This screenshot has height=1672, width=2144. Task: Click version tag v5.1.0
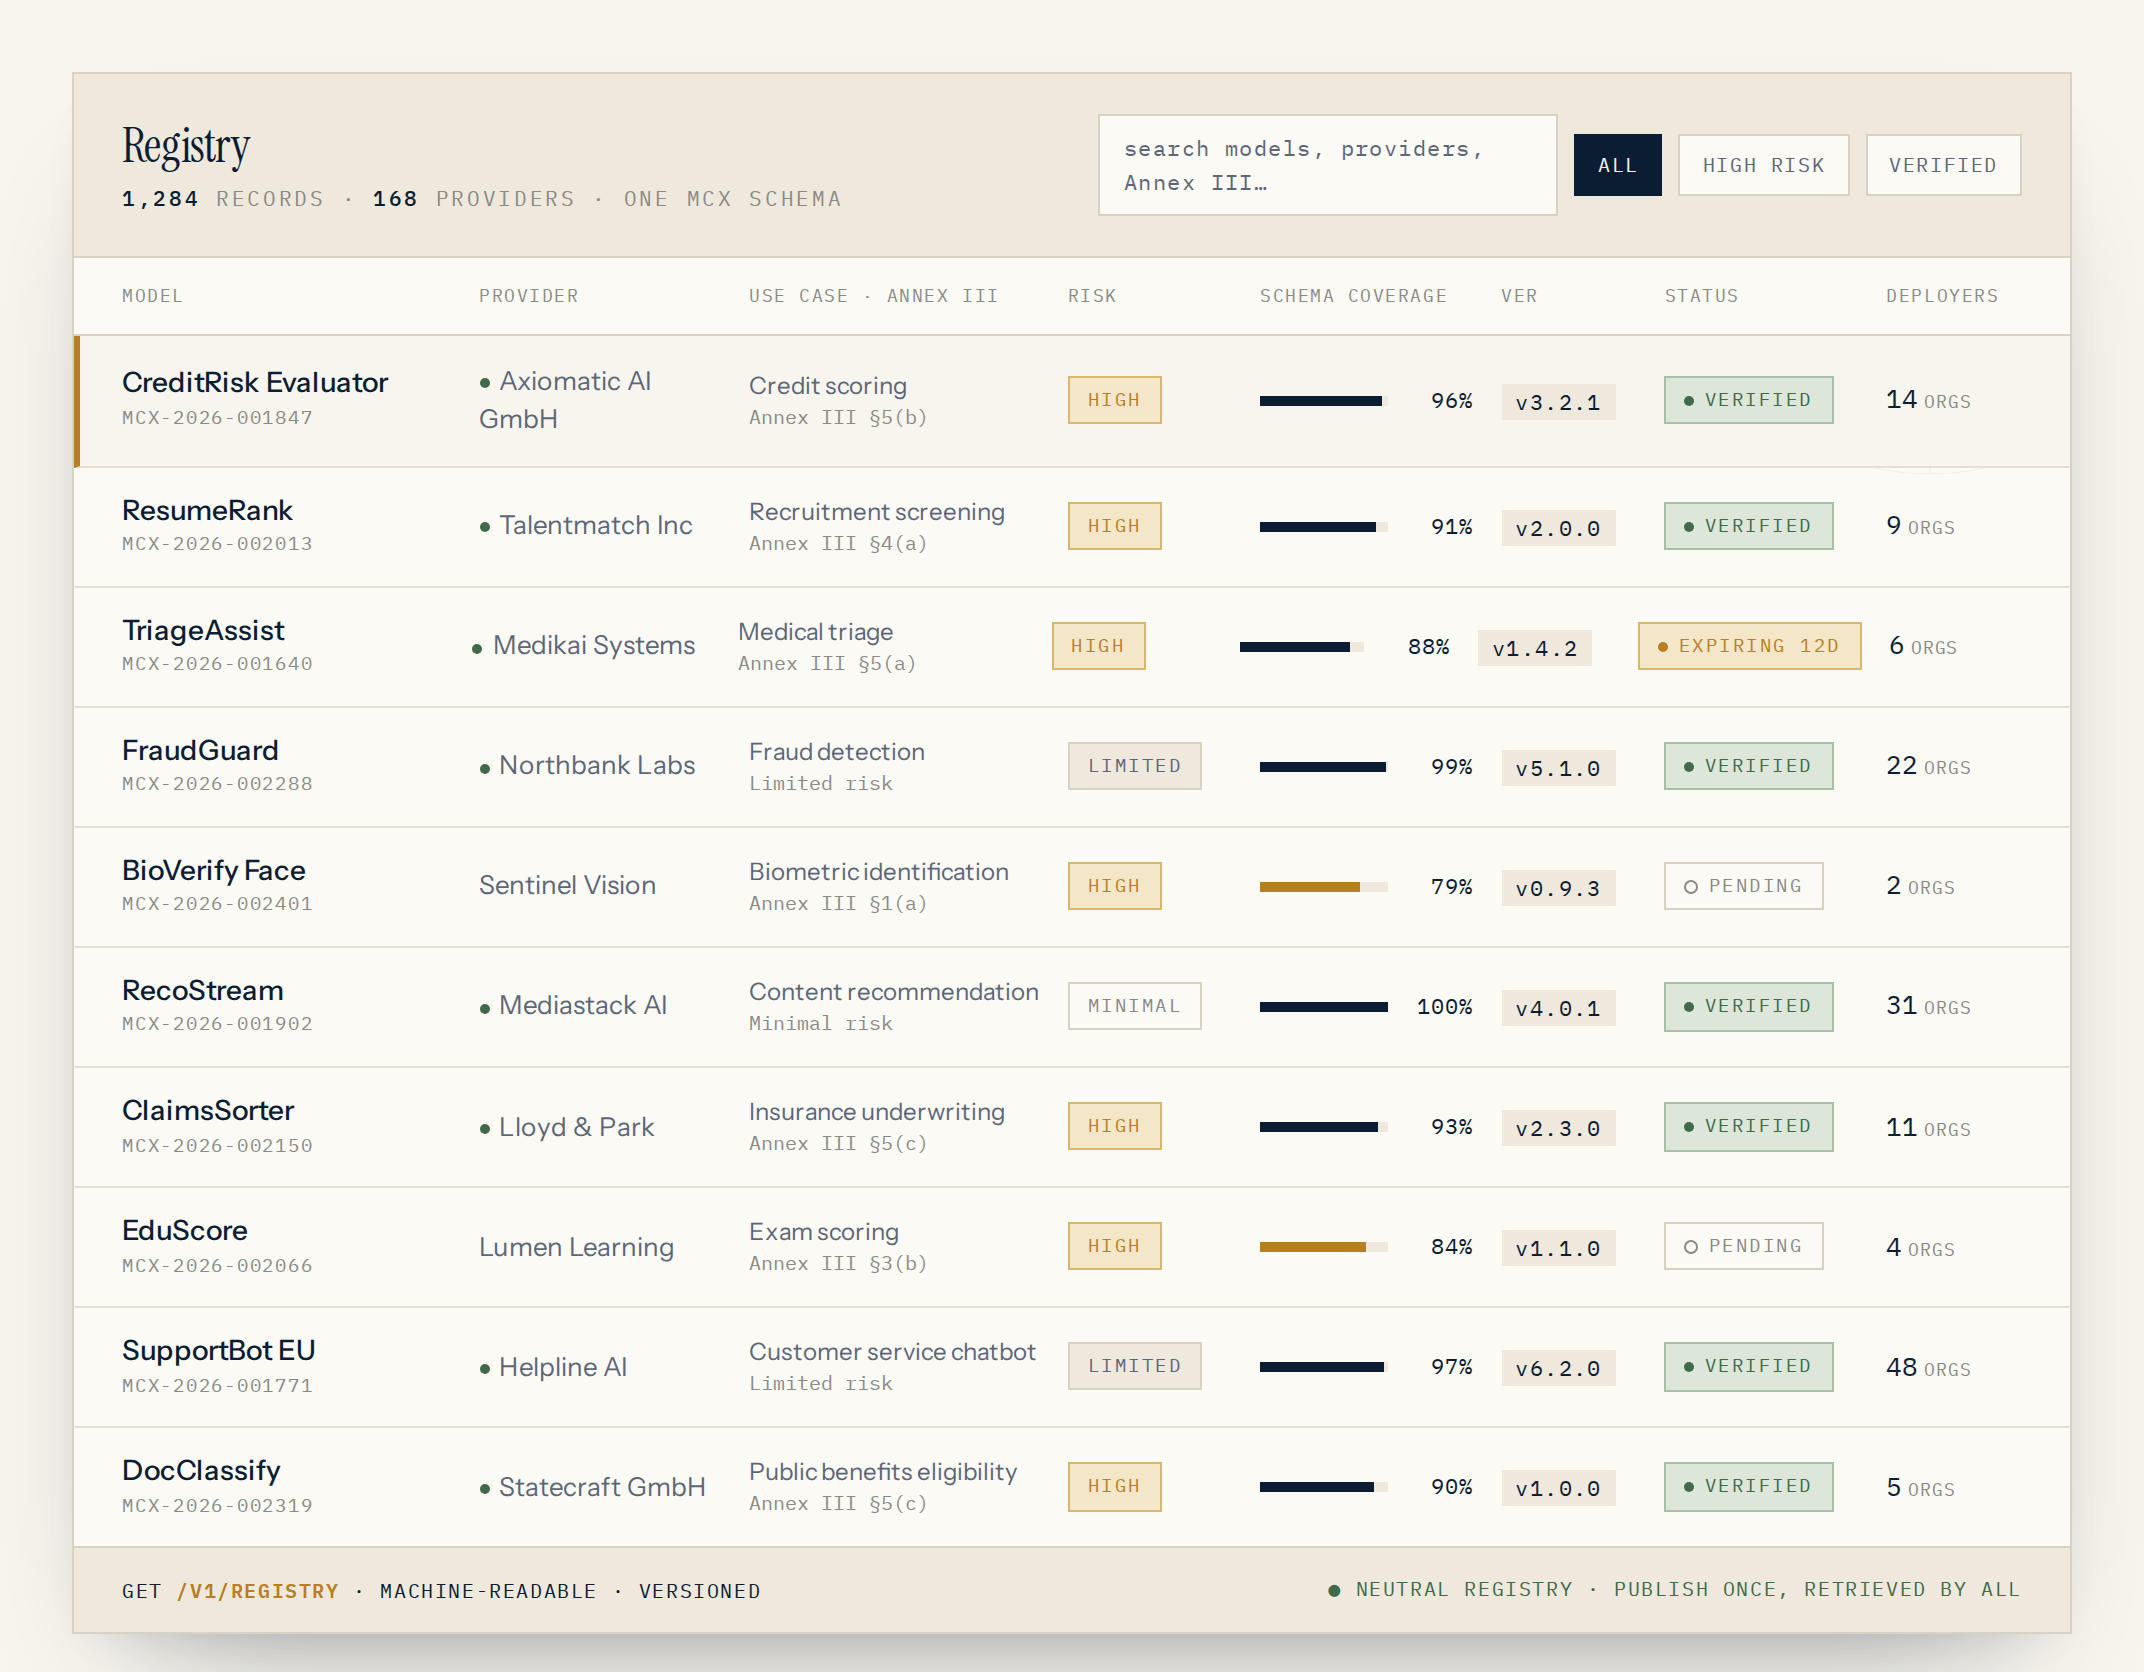coord(1558,768)
